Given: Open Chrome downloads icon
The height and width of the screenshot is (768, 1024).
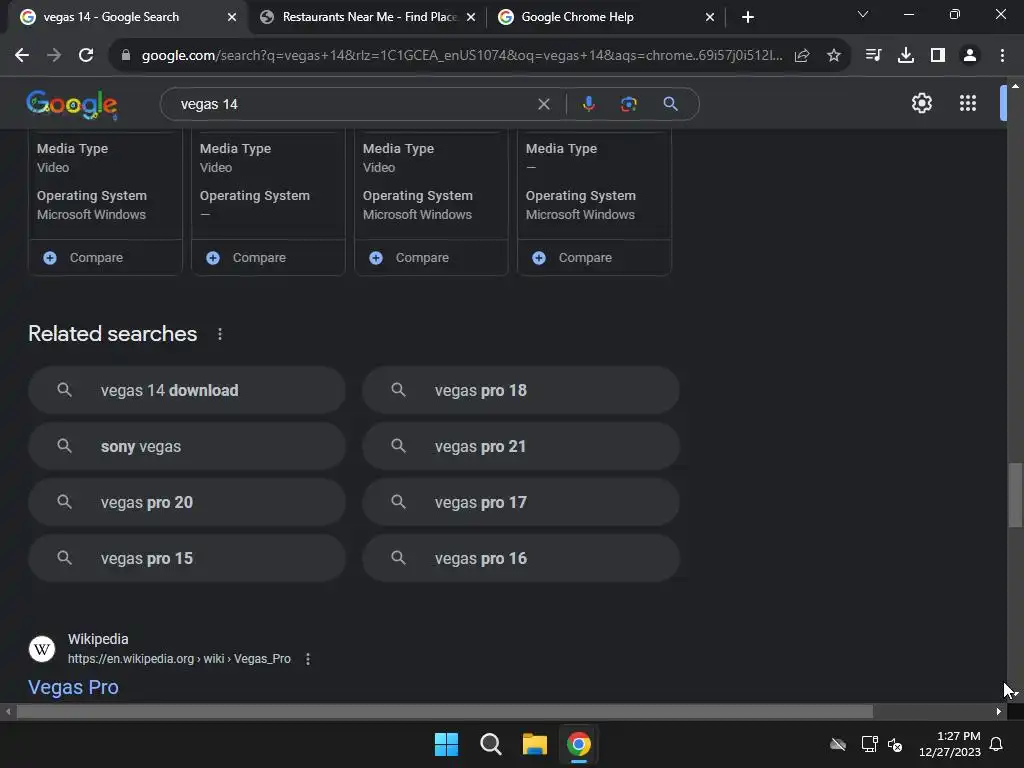Looking at the screenshot, I should point(906,56).
